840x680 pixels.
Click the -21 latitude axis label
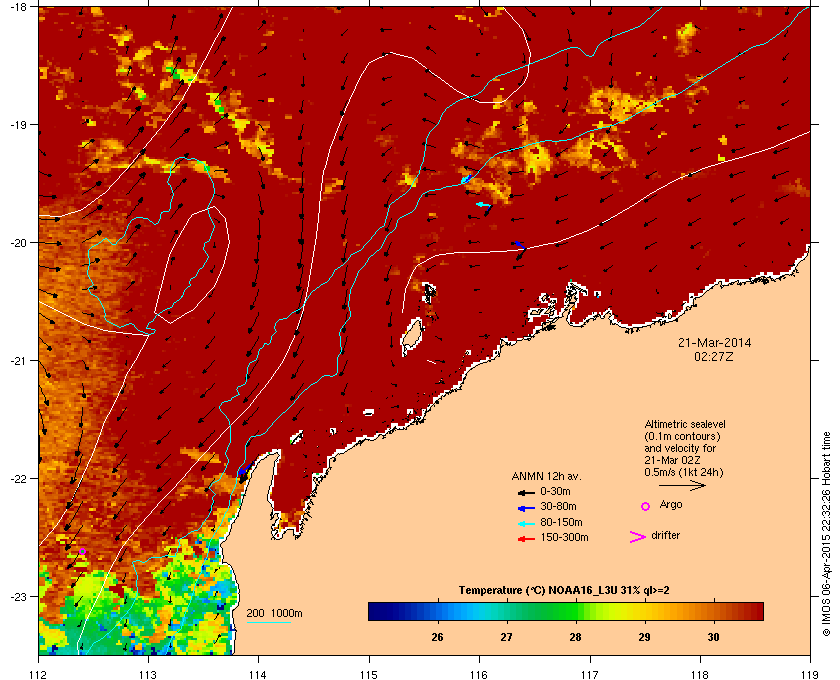[18, 361]
